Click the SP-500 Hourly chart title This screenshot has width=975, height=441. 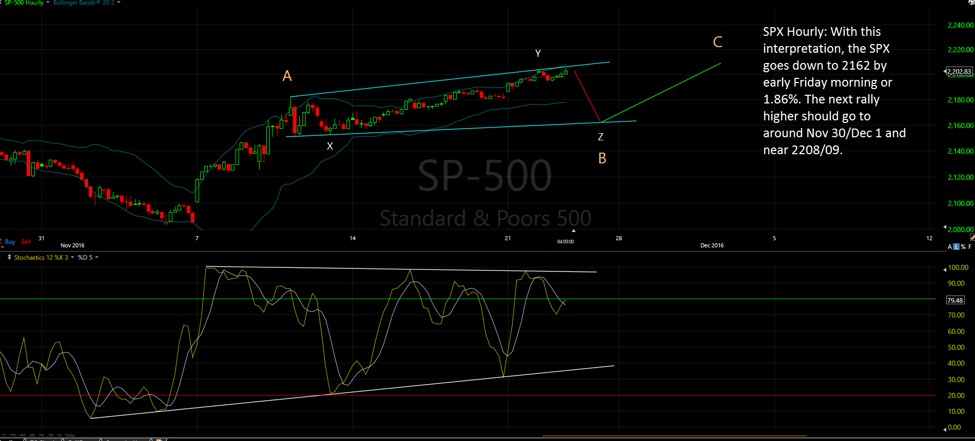click(x=24, y=2)
